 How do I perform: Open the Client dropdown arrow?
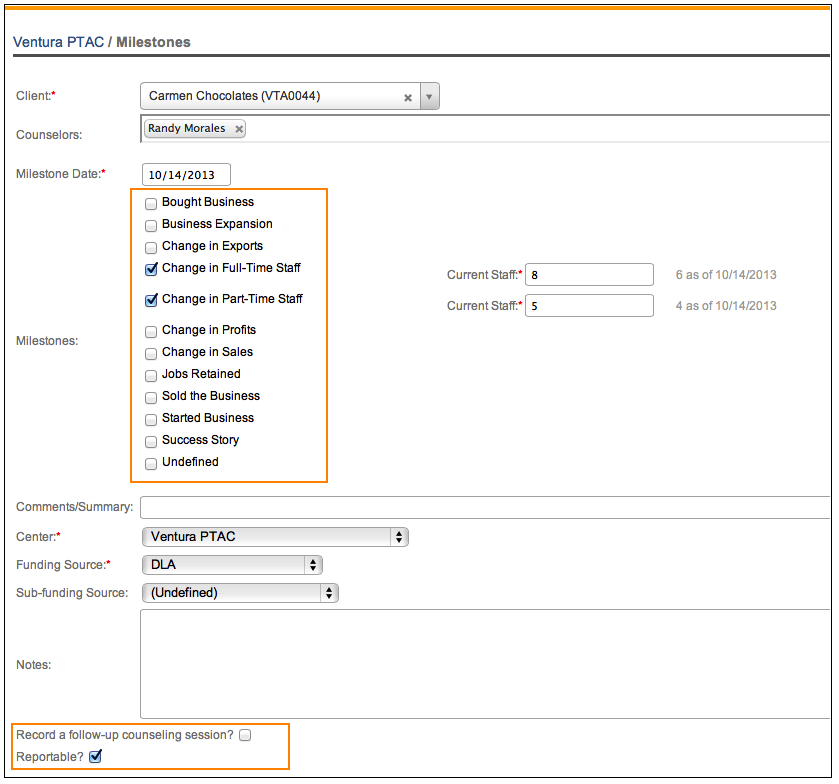(429, 97)
